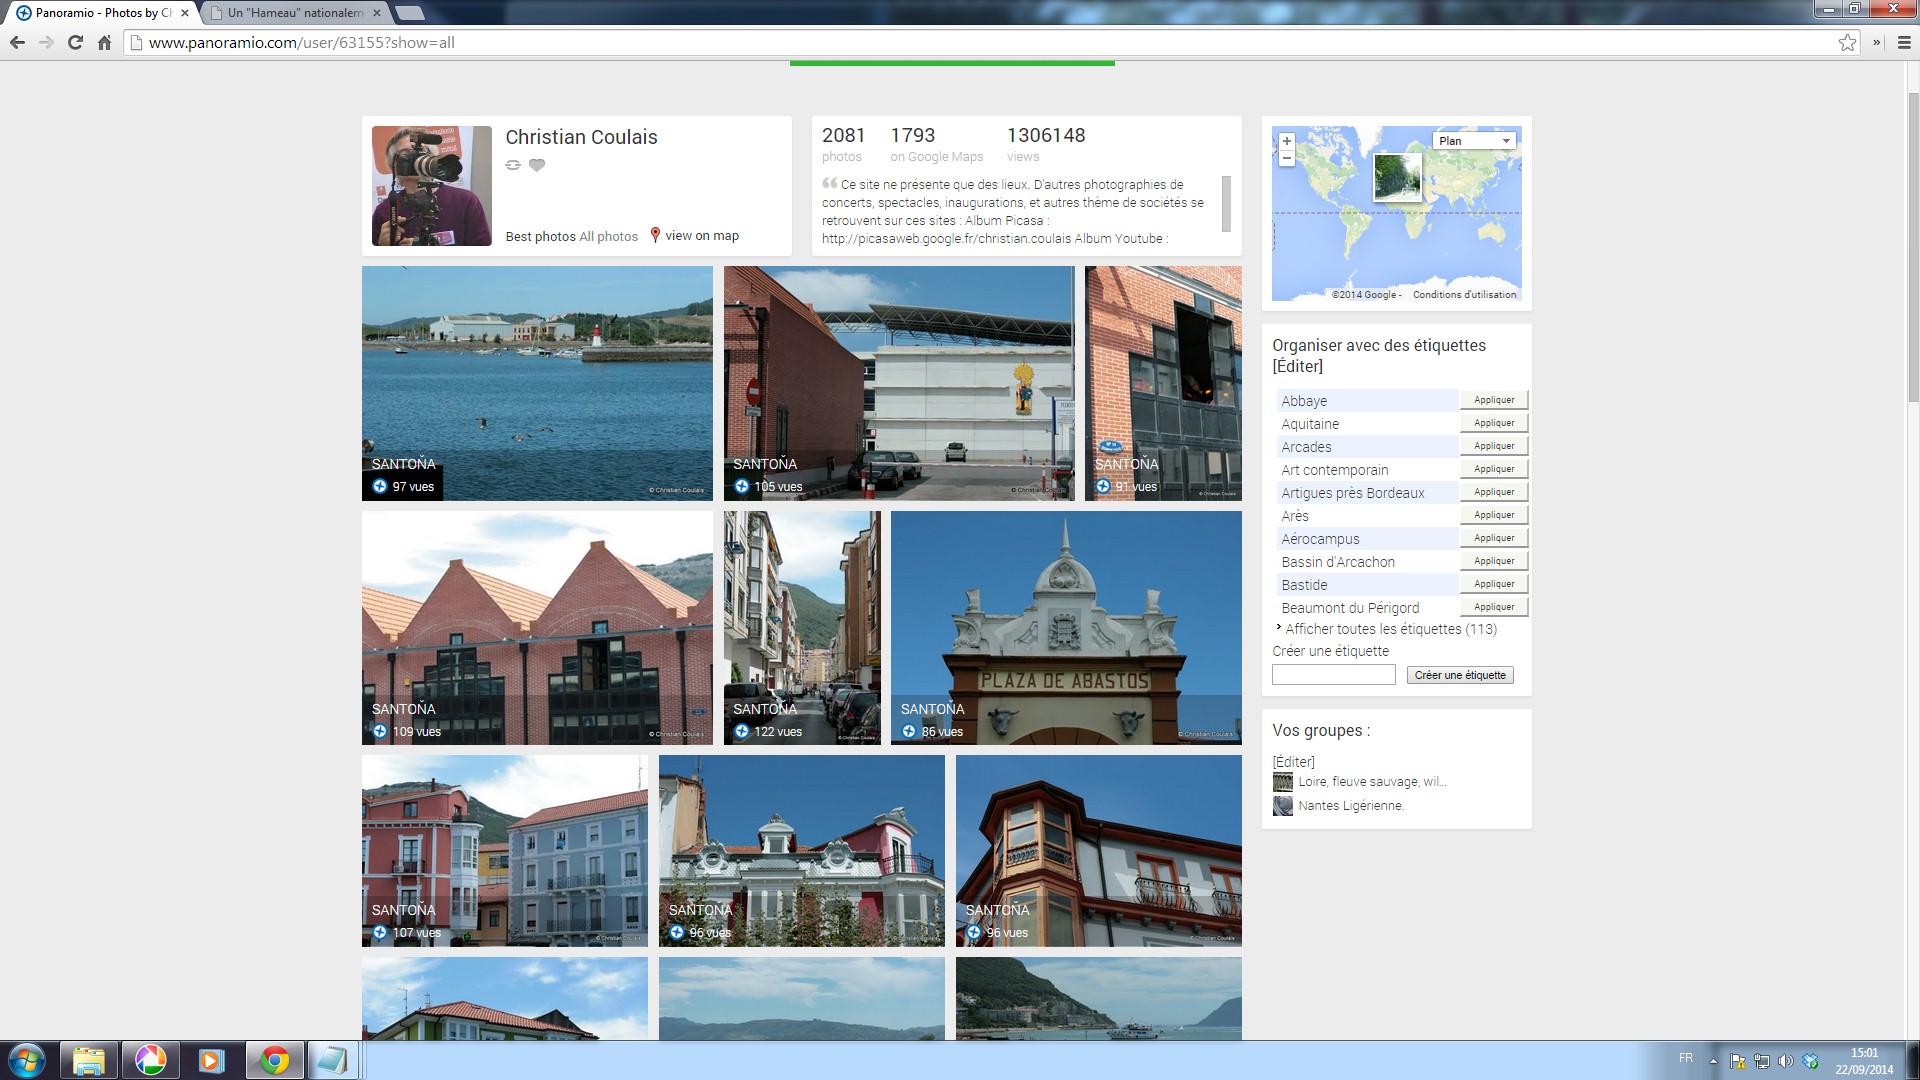Open Windows Explorer from the taskbar
Screen dimensions: 1920x1080
pyautogui.click(x=89, y=1060)
